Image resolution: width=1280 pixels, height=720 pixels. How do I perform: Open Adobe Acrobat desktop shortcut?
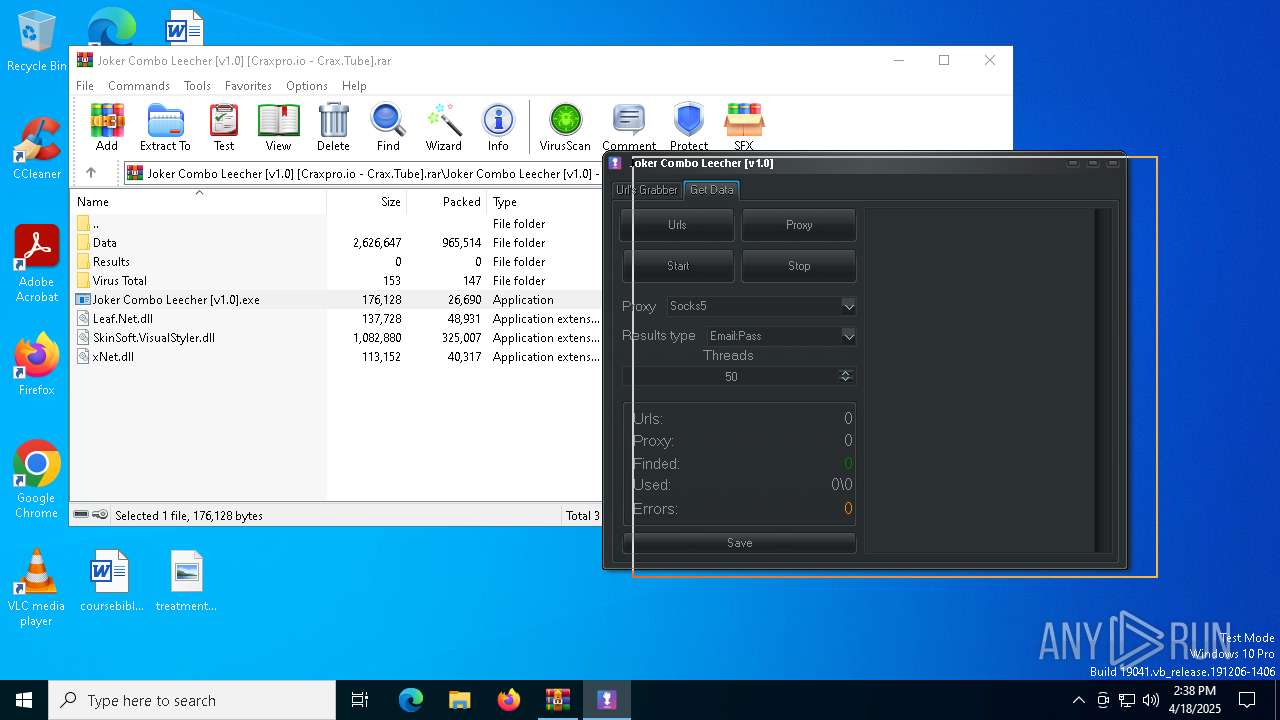[36, 264]
